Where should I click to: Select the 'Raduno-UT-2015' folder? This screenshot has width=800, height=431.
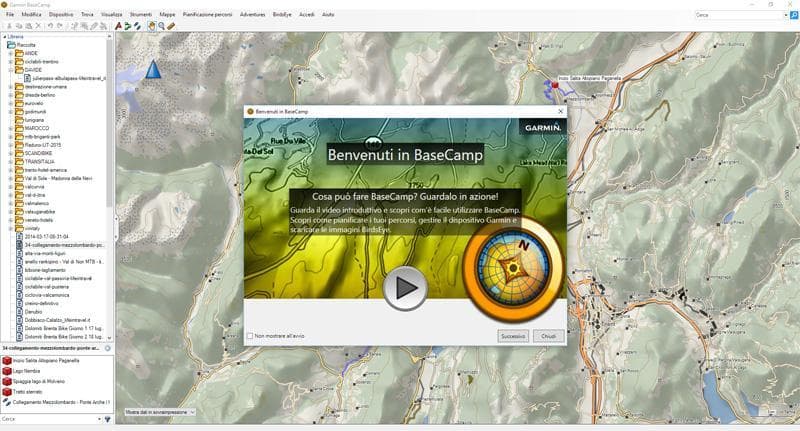click(43, 145)
